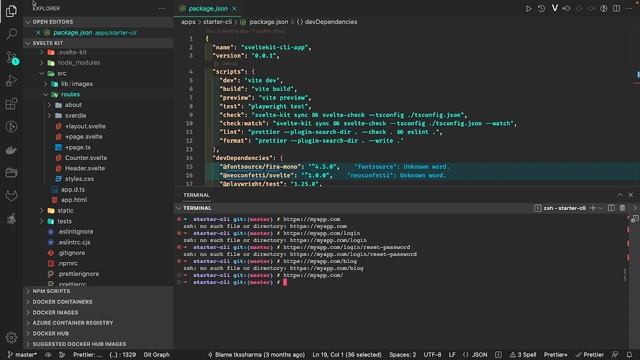This screenshot has height=360, width=640.
Task: Expand the Azure Container Registry section
Action: pyautogui.click(x=98, y=323)
